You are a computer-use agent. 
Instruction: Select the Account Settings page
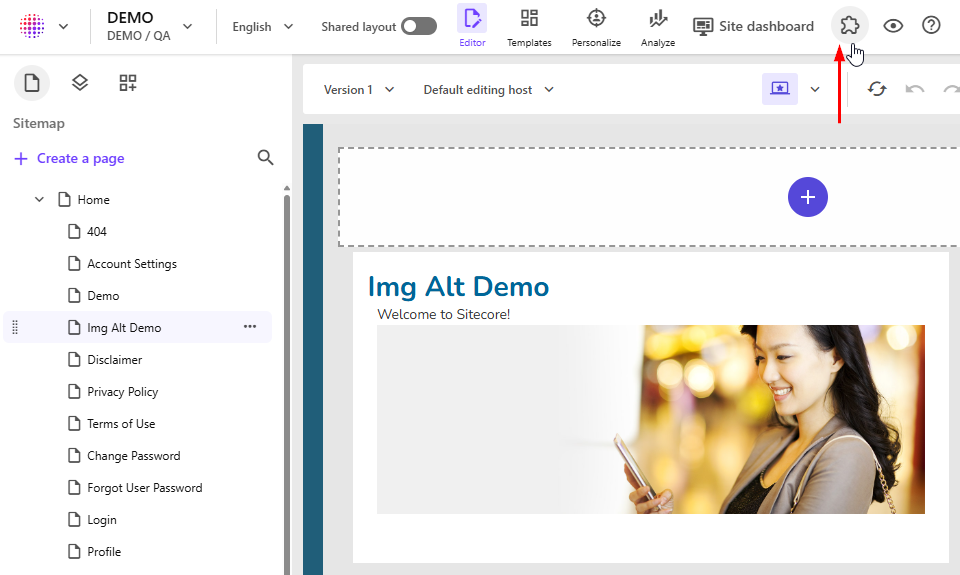pos(132,264)
